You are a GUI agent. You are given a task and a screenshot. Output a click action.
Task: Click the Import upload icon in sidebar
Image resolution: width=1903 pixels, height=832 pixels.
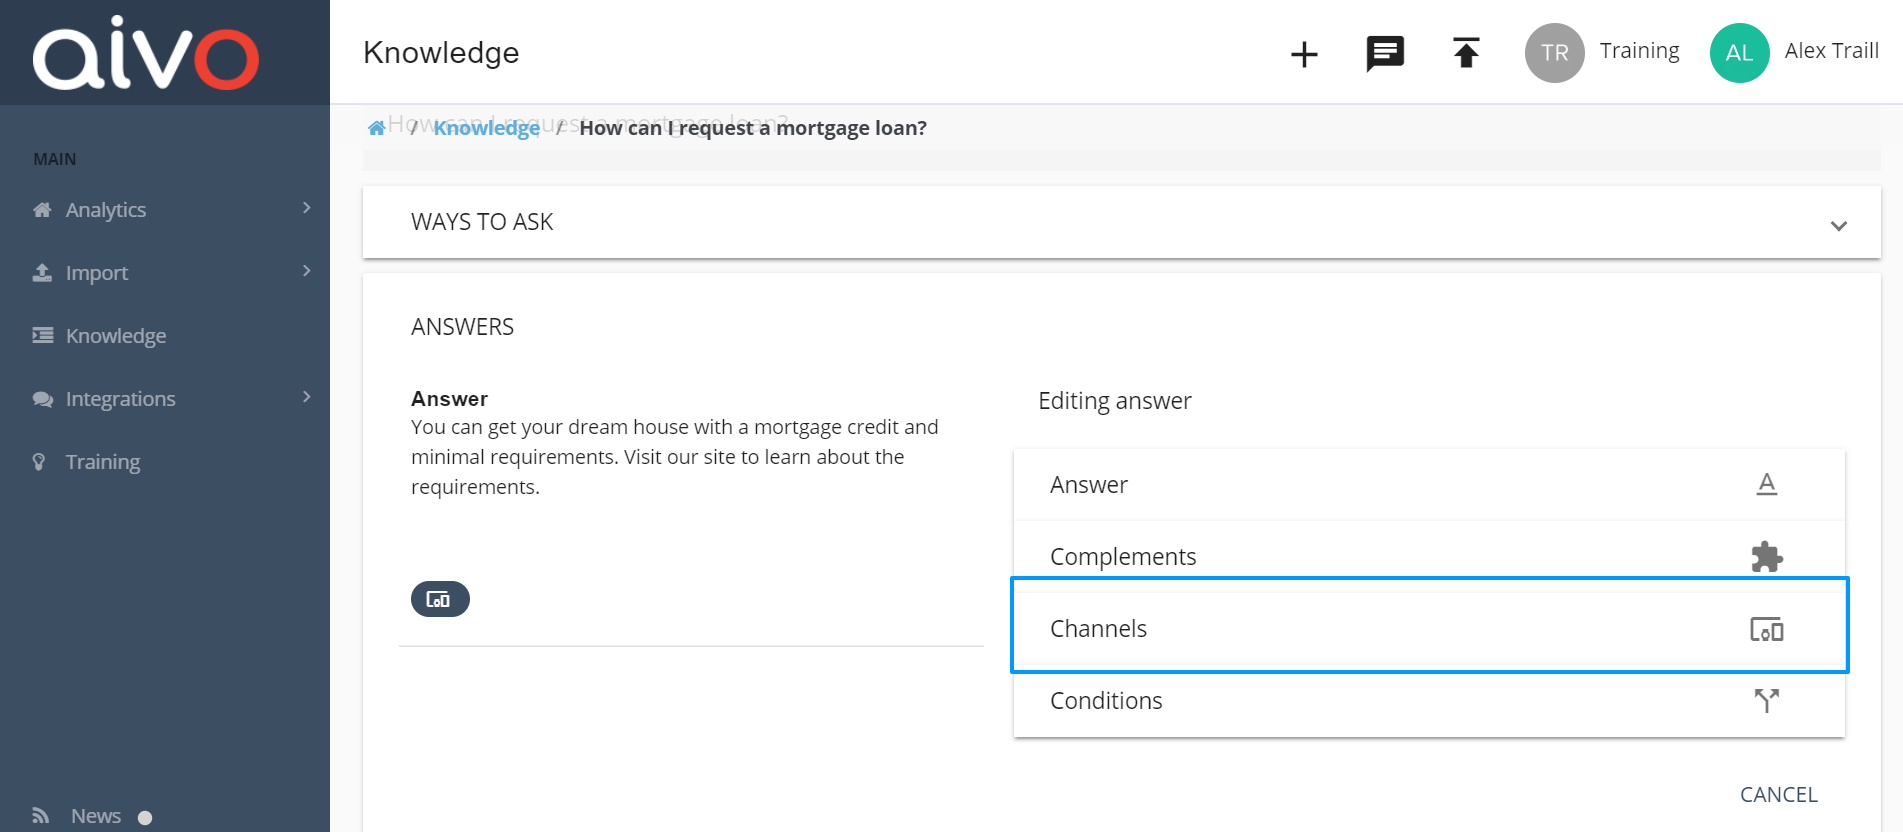pyautogui.click(x=42, y=272)
